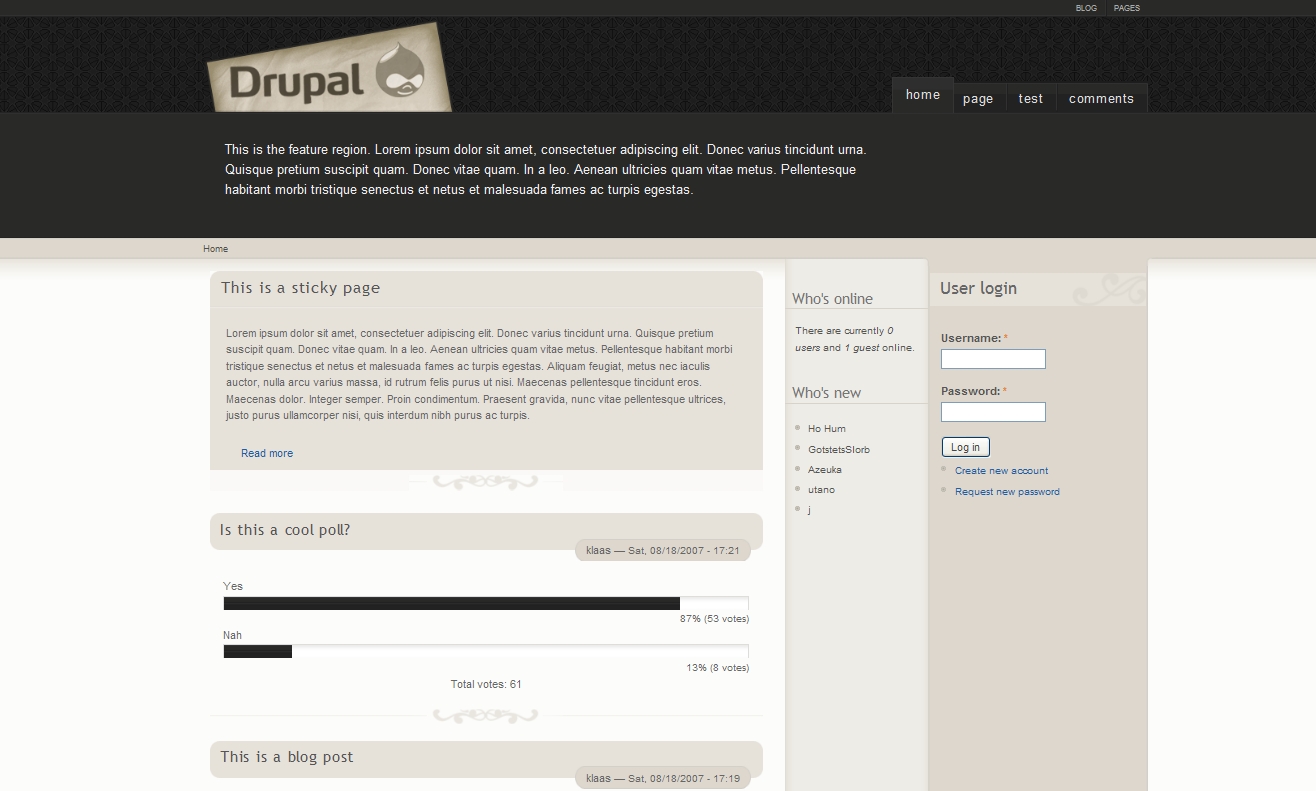Open the 'Is this a cool poll?' title
Image resolution: width=1316 pixels, height=791 pixels.
point(285,530)
